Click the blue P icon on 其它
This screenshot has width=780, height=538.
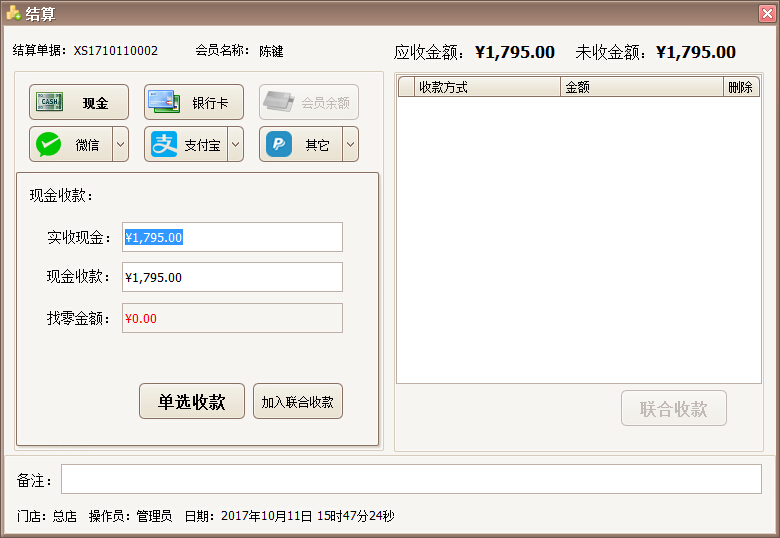(279, 144)
